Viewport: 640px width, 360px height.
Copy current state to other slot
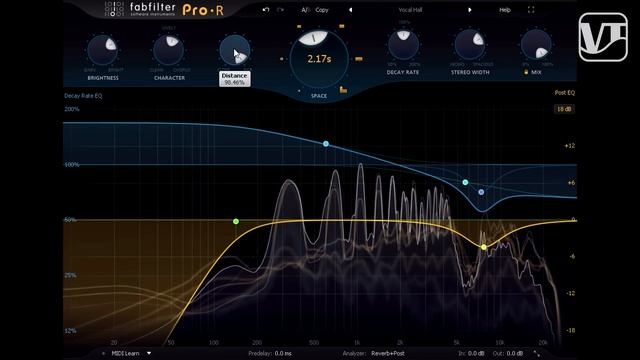coord(322,10)
